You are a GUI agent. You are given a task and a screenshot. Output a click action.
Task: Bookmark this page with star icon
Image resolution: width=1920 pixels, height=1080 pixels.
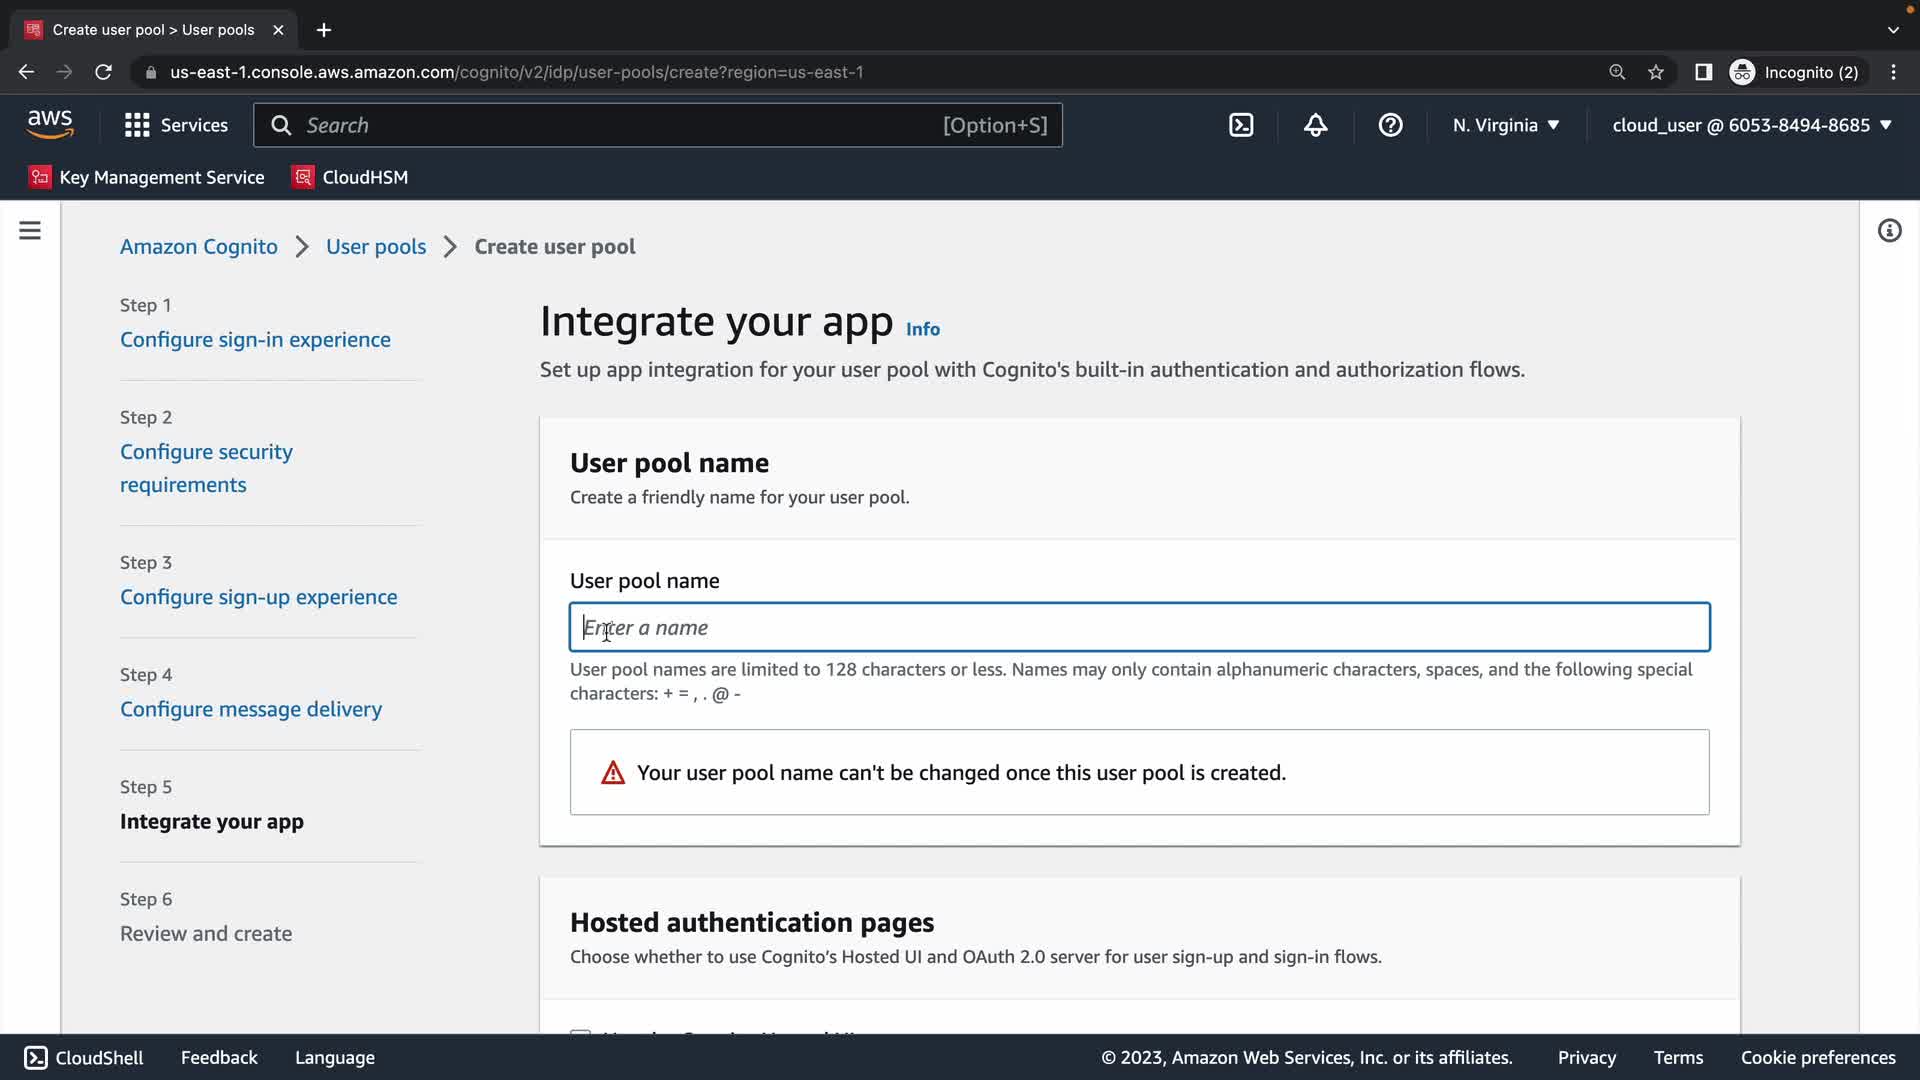[1656, 72]
